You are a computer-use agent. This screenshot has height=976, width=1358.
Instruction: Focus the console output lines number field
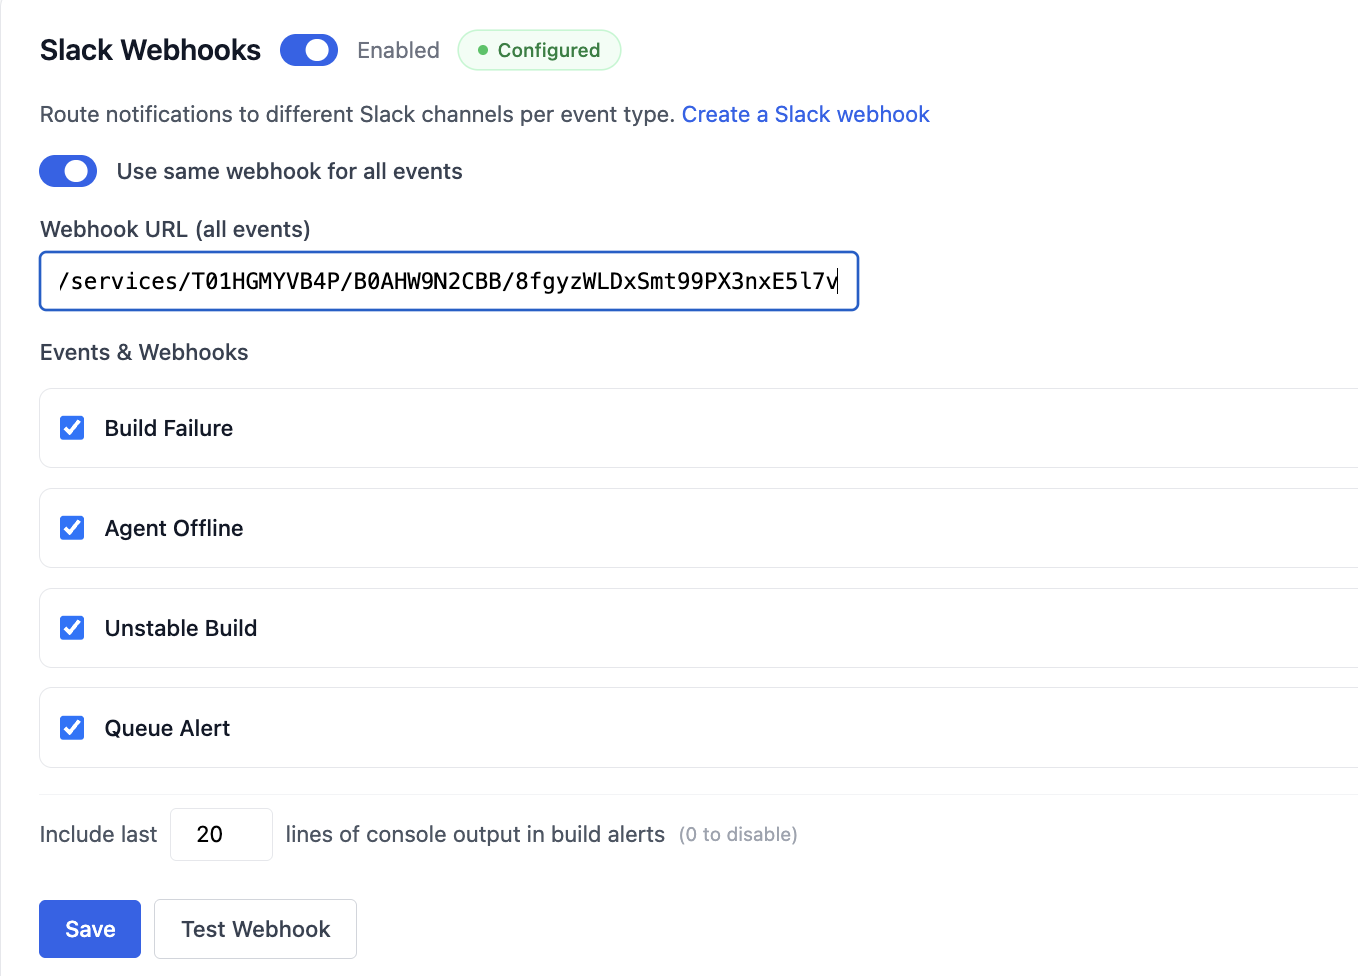[221, 834]
